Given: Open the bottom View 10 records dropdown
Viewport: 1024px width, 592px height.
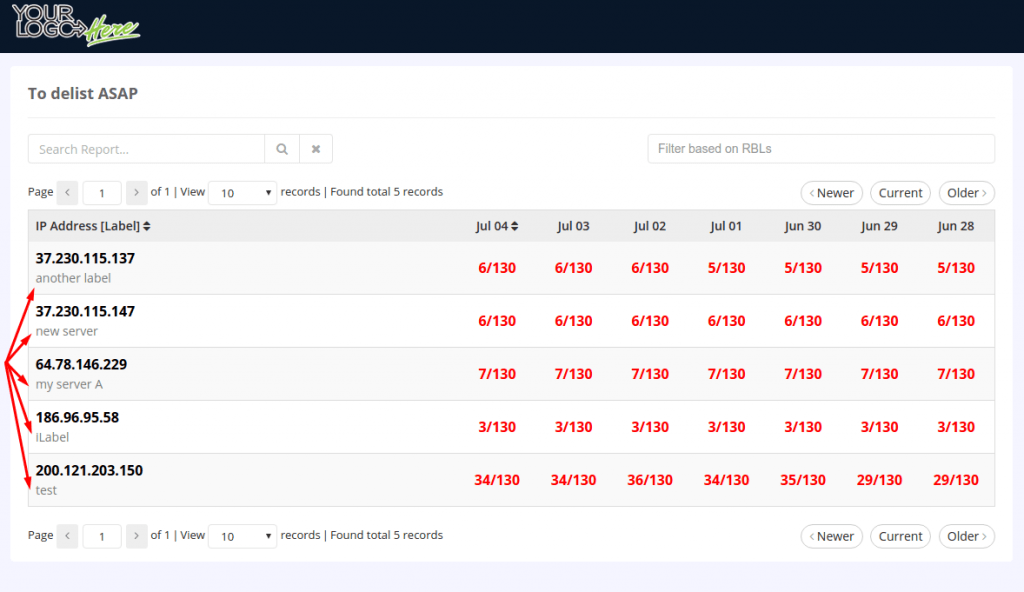Looking at the screenshot, I should (x=242, y=536).
